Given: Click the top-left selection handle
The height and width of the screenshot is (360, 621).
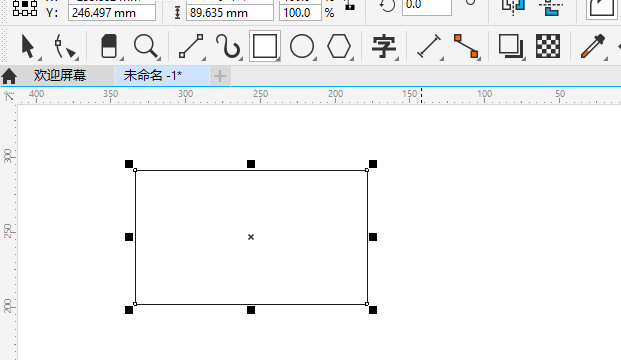Looking at the screenshot, I should tap(129, 164).
